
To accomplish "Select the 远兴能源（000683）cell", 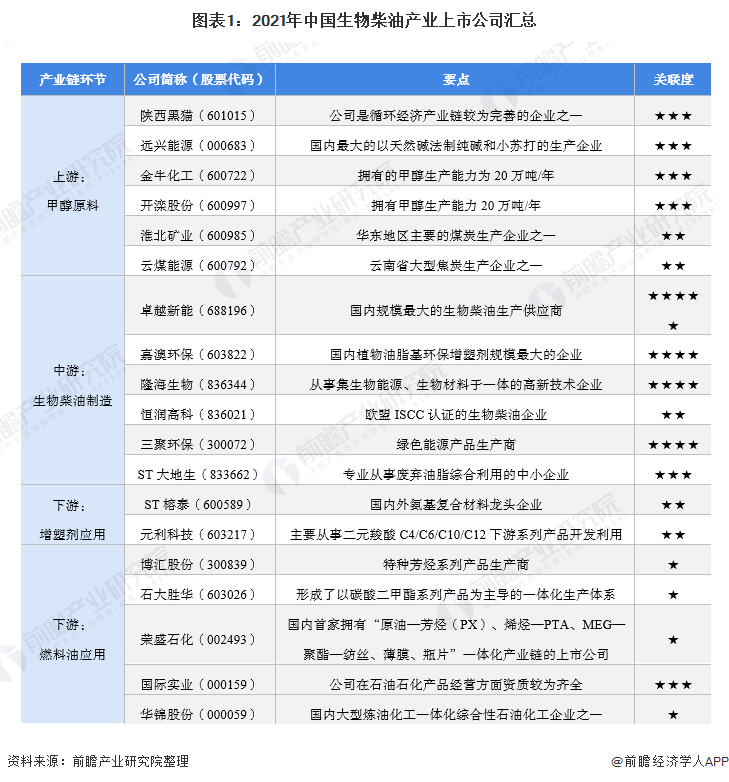I will (x=200, y=145).
